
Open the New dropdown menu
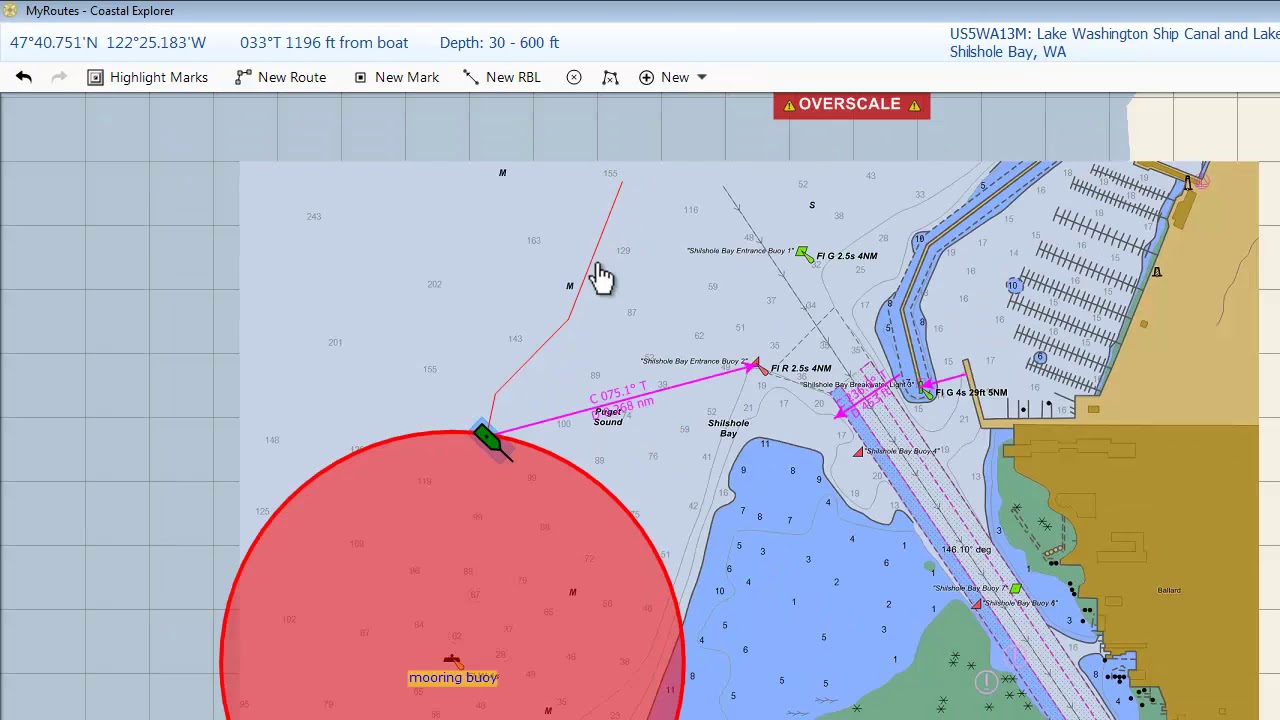coord(673,77)
